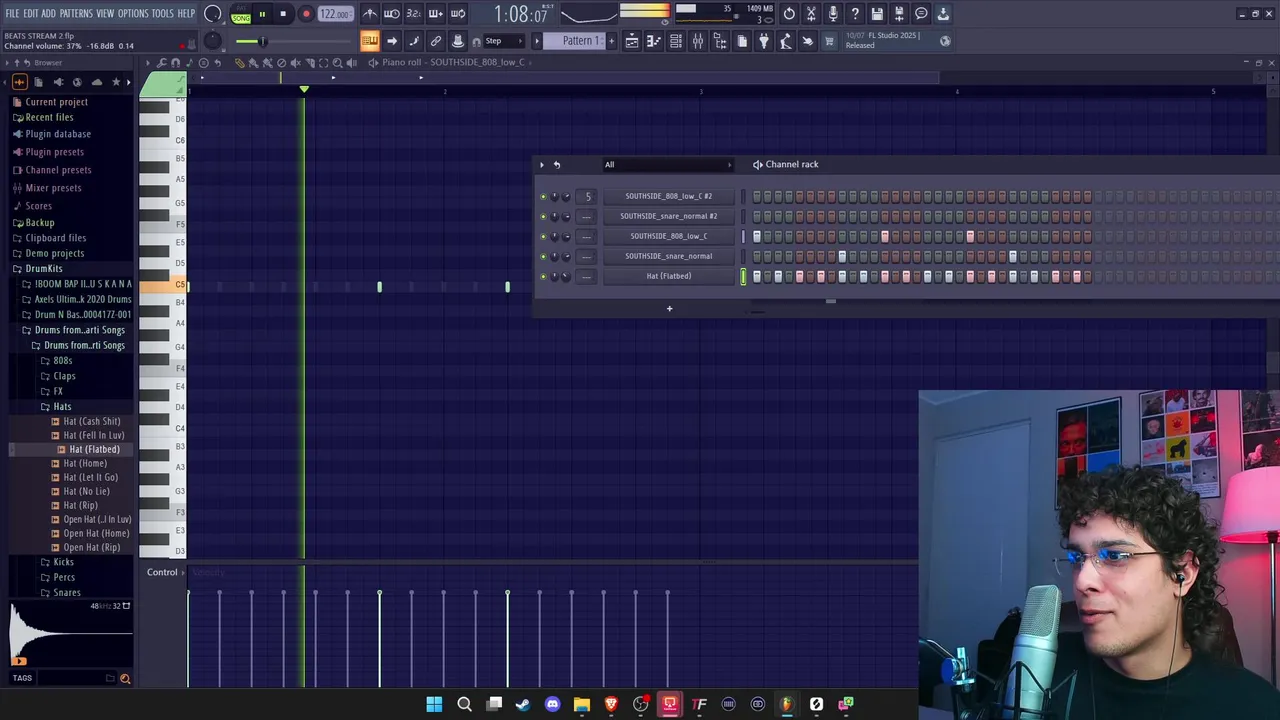
Task: Open the playlist view icon
Action: pos(632,41)
